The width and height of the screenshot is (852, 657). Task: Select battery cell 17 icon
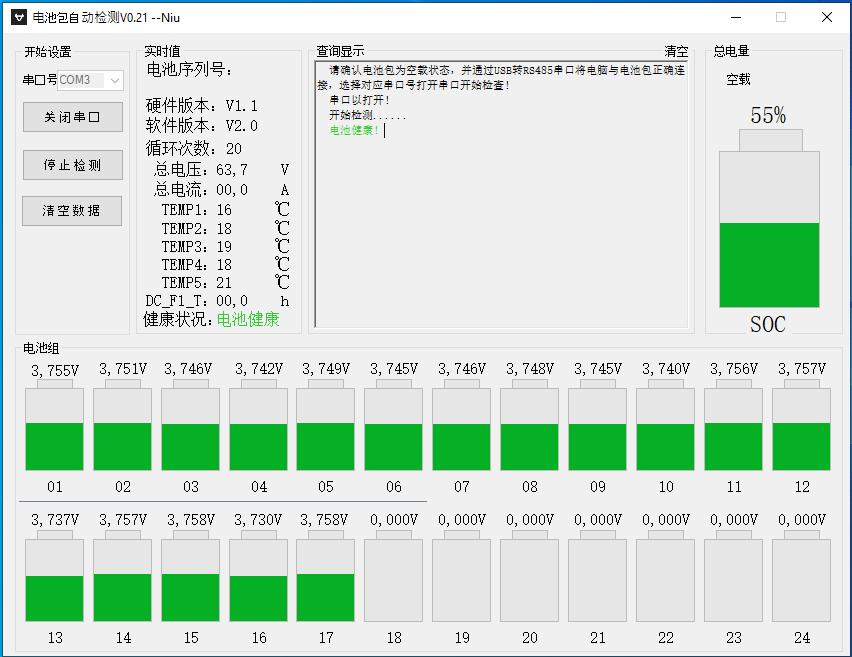point(325,580)
